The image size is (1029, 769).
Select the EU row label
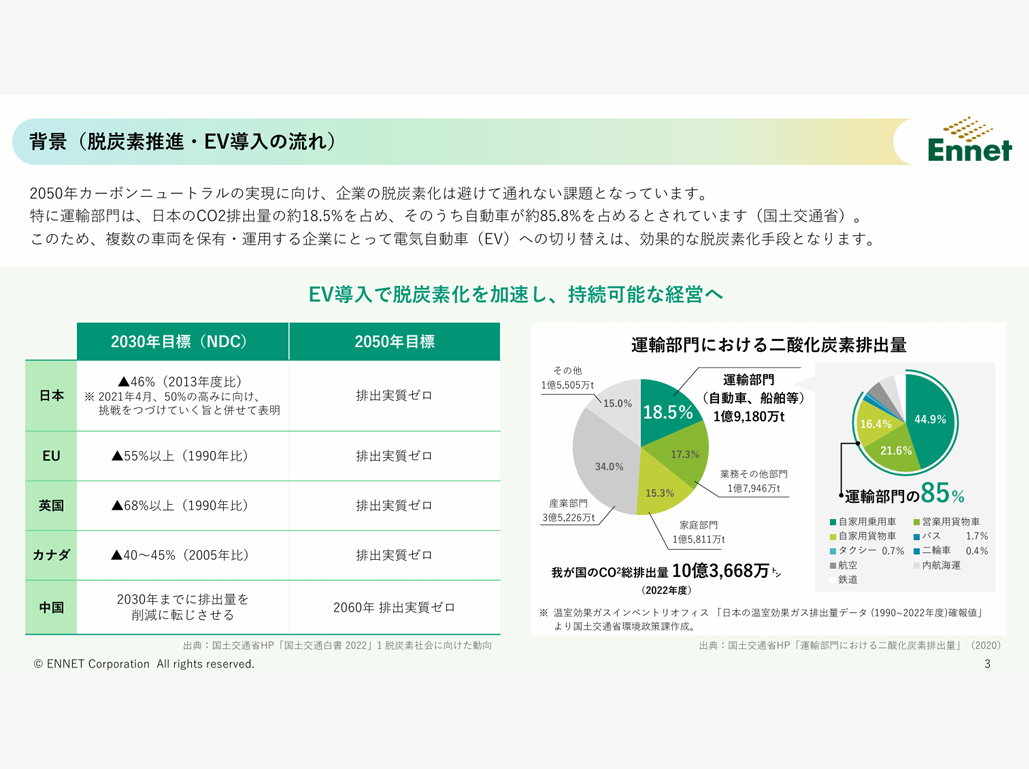coord(51,456)
